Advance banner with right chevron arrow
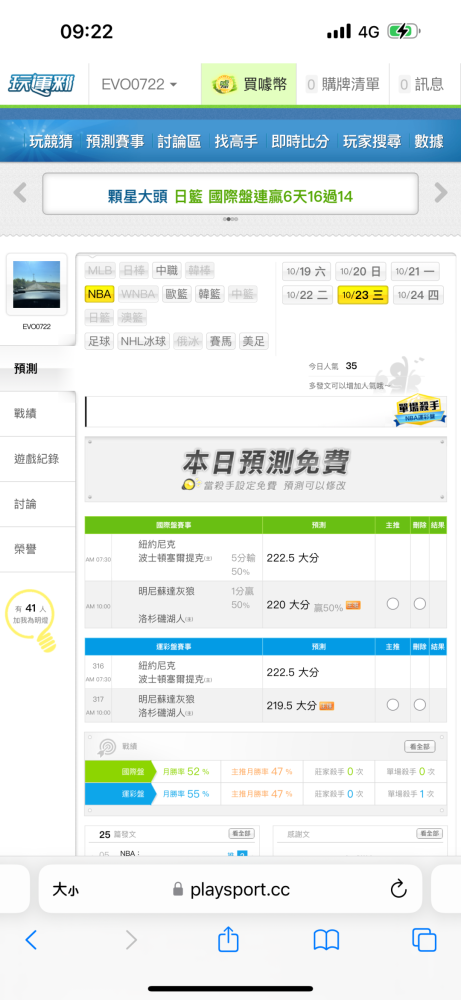The height and width of the screenshot is (1000, 461). pyautogui.click(x=441, y=192)
